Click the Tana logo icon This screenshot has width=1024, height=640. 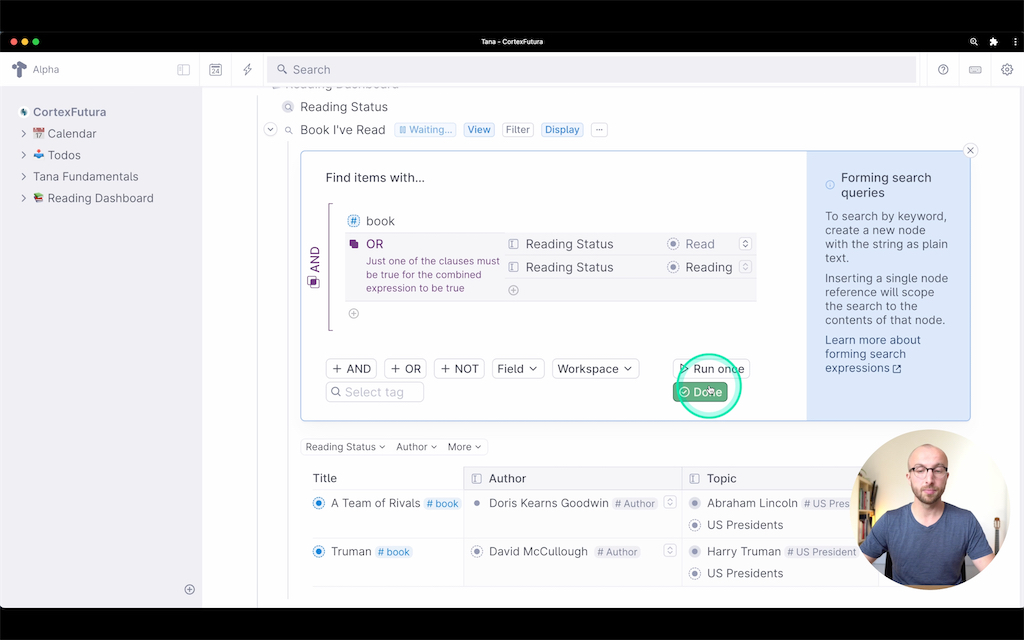[20, 69]
